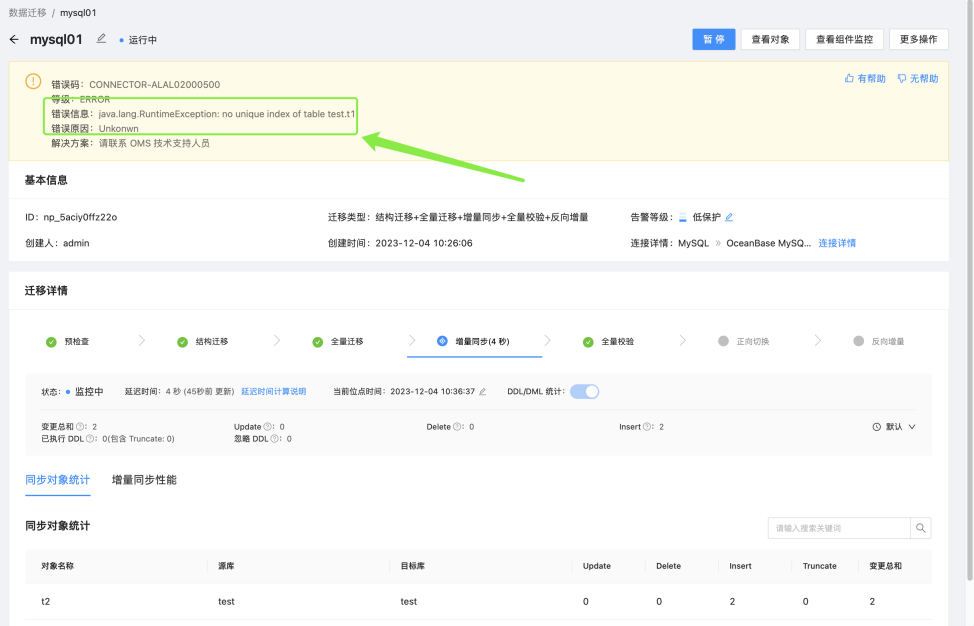Viewport: 974px width, 626px height.
Task: Open the 延迟时间计算说明 link
Action: (274, 392)
